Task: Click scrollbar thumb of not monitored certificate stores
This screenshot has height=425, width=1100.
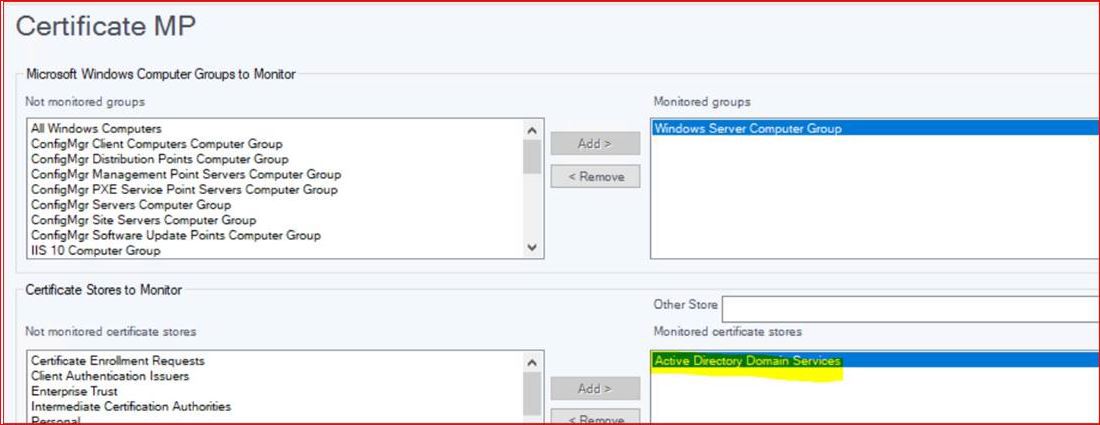Action: tap(532, 394)
